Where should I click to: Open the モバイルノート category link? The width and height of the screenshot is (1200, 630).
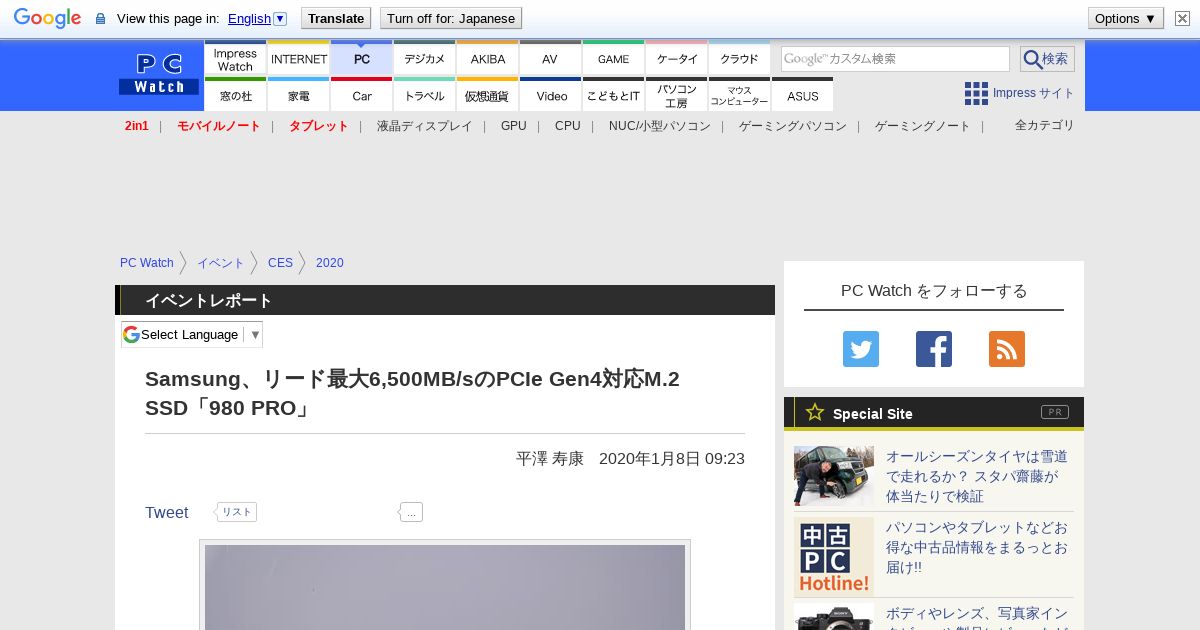(219, 126)
